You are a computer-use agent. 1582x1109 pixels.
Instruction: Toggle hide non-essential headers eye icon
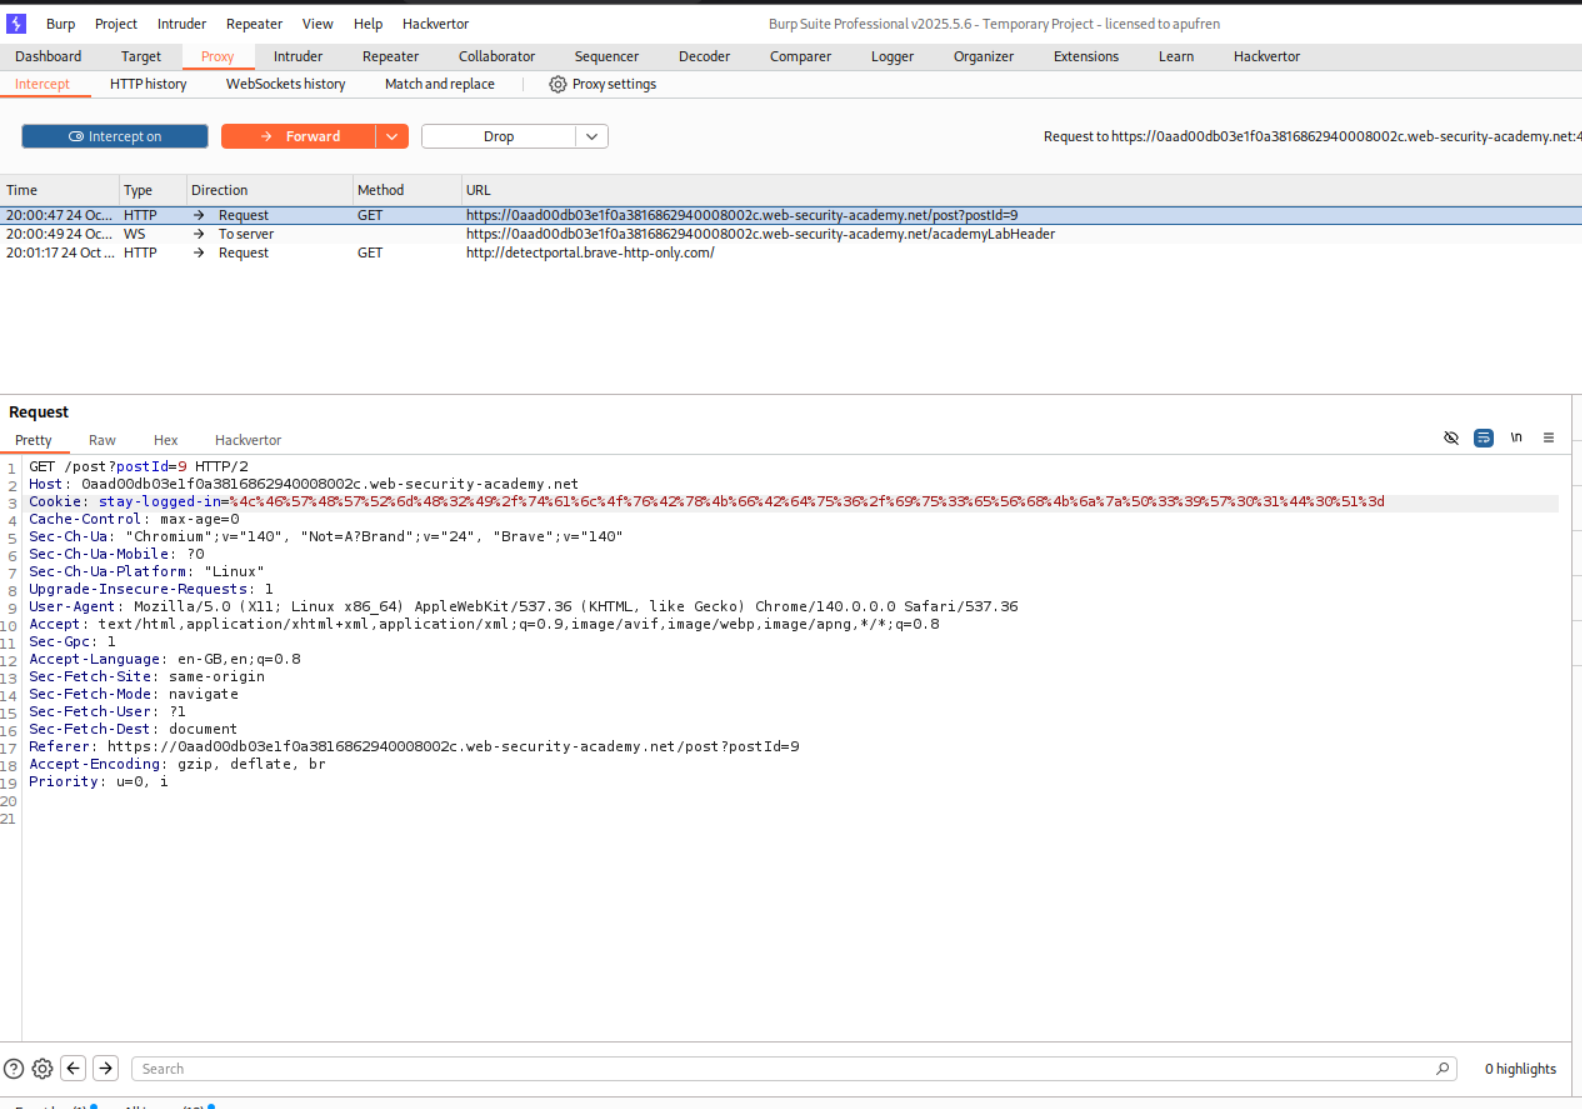click(1451, 438)
